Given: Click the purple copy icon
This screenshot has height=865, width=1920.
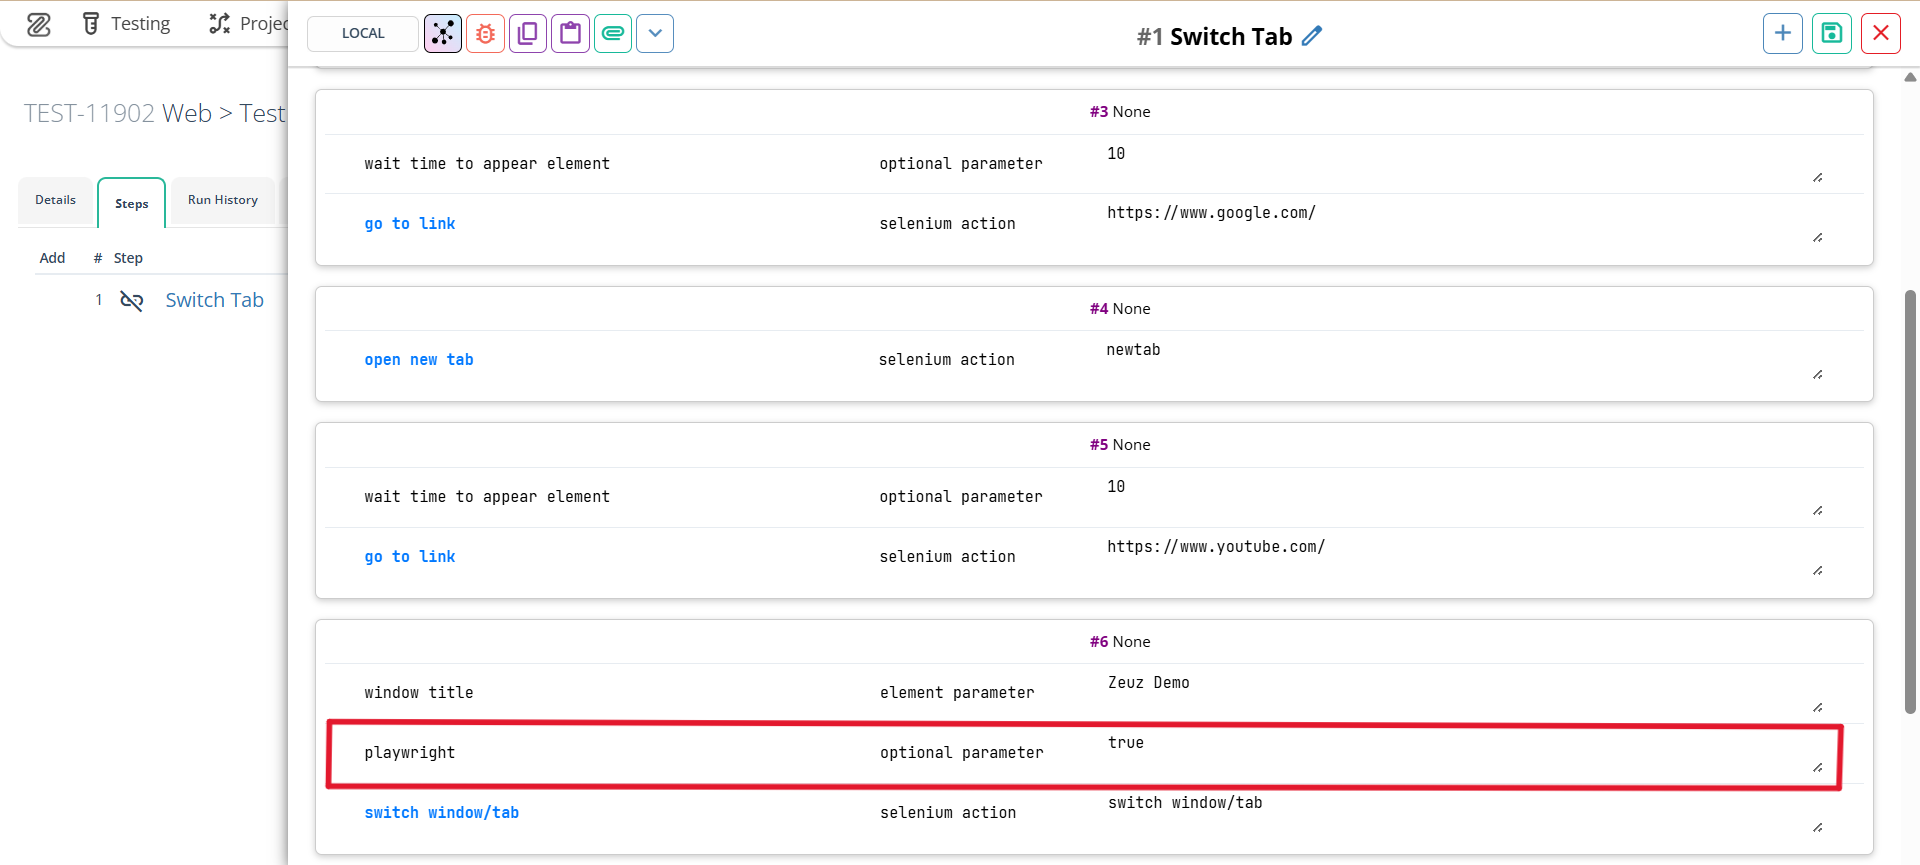Looking at the screenshot, I should tap(528, 33).
